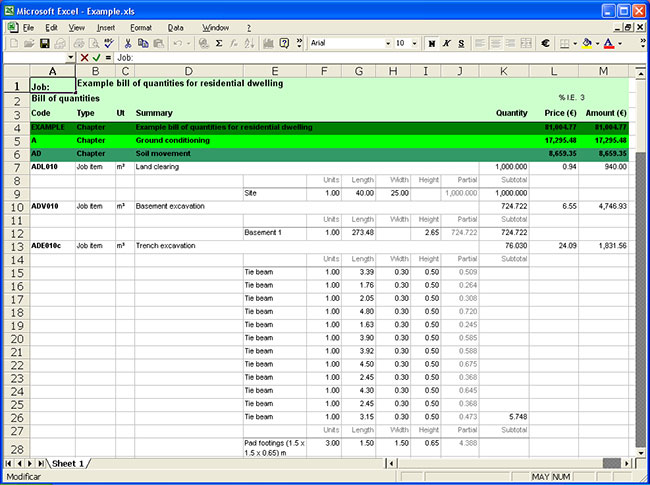Open the Font Color palette dropdown arrow
This screenshot has width=650, height=485.
620,43
